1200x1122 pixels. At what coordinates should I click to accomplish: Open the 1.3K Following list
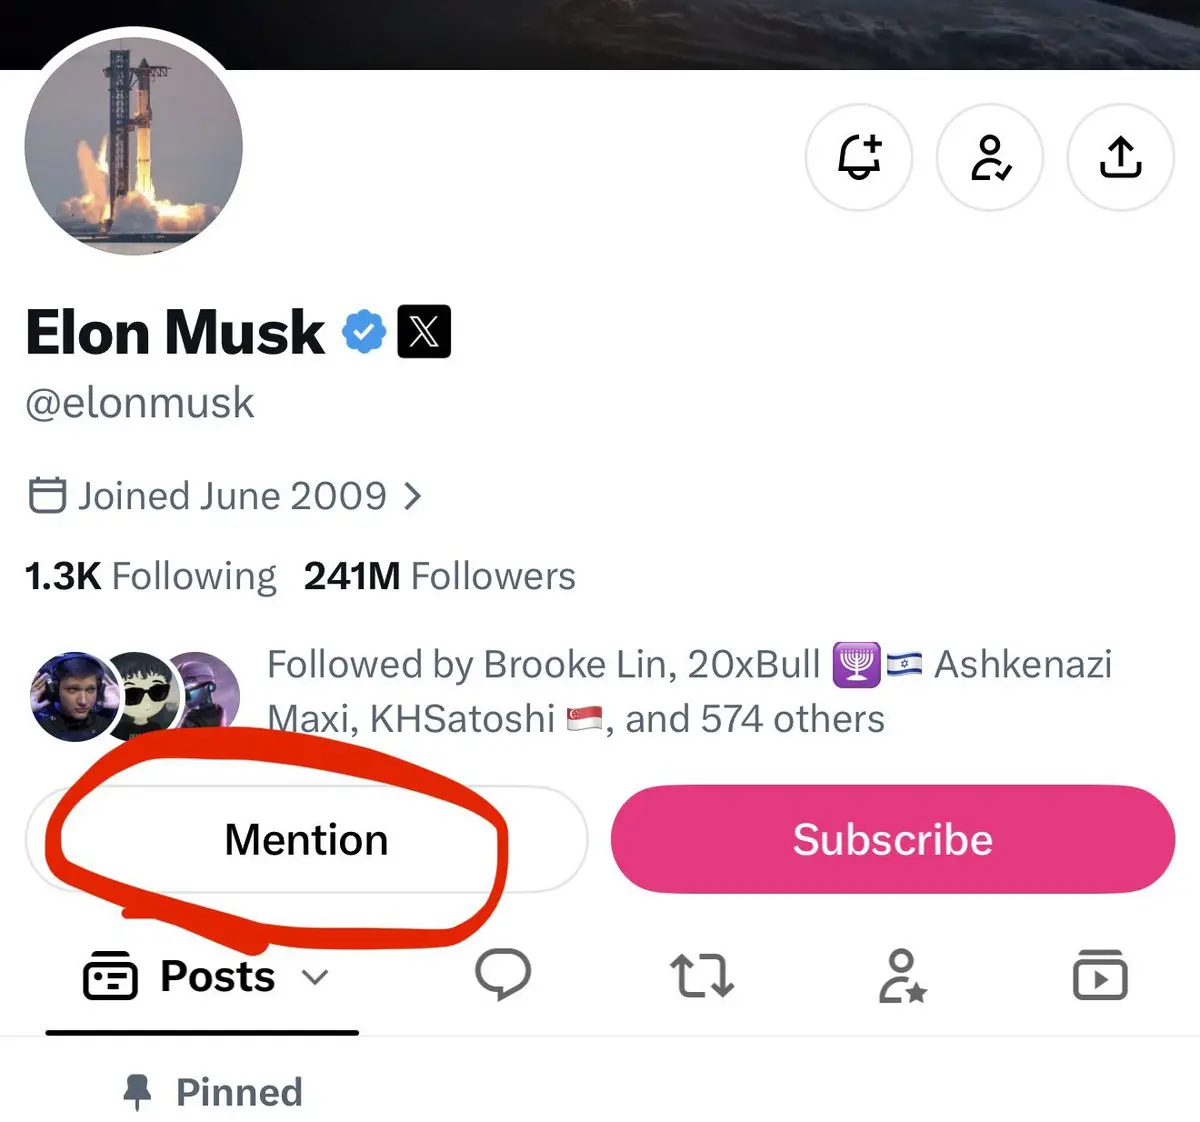(151, 577)
